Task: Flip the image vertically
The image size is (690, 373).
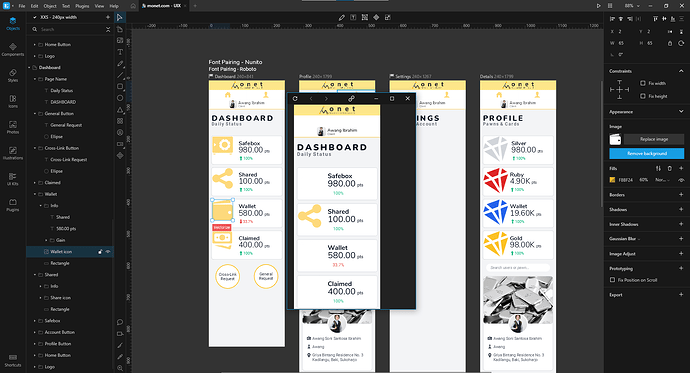Action: (681, 32)
